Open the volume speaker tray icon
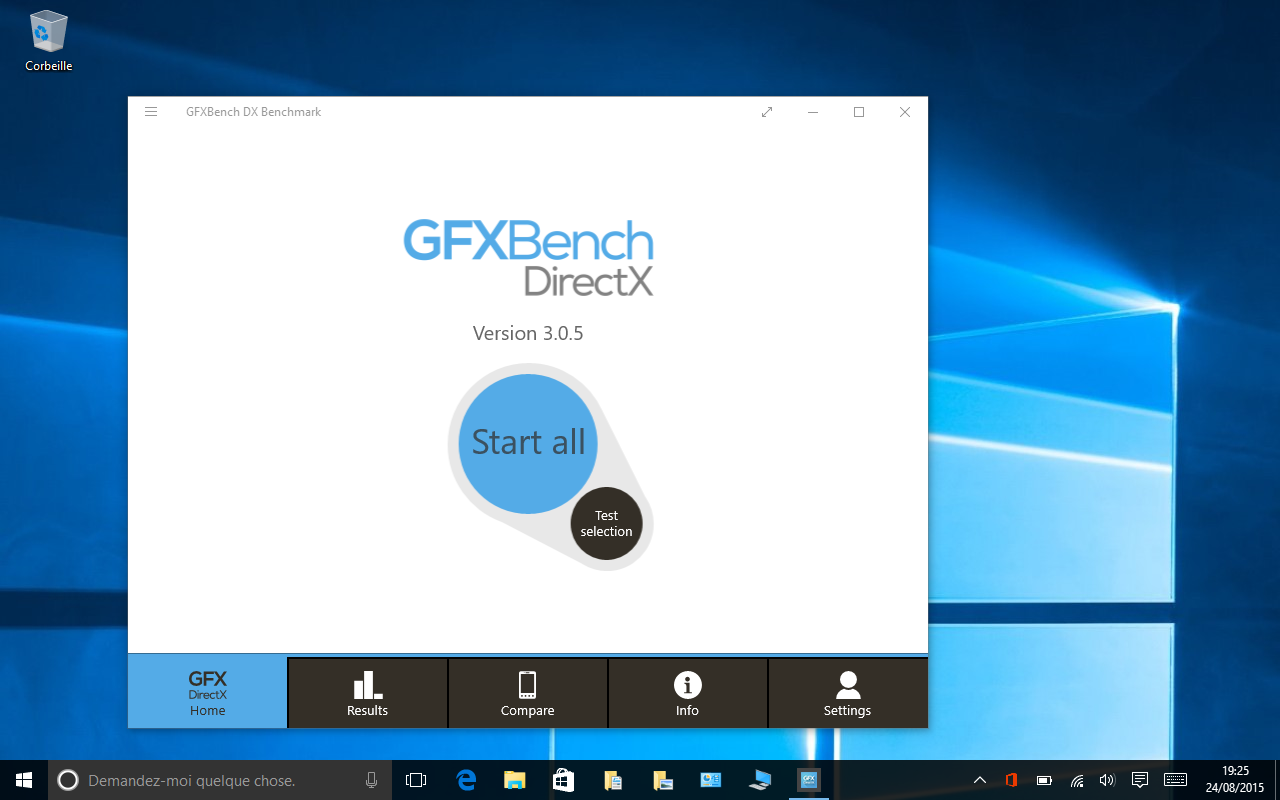Screen dimensions: 1280x800 tap(1107, 780)
